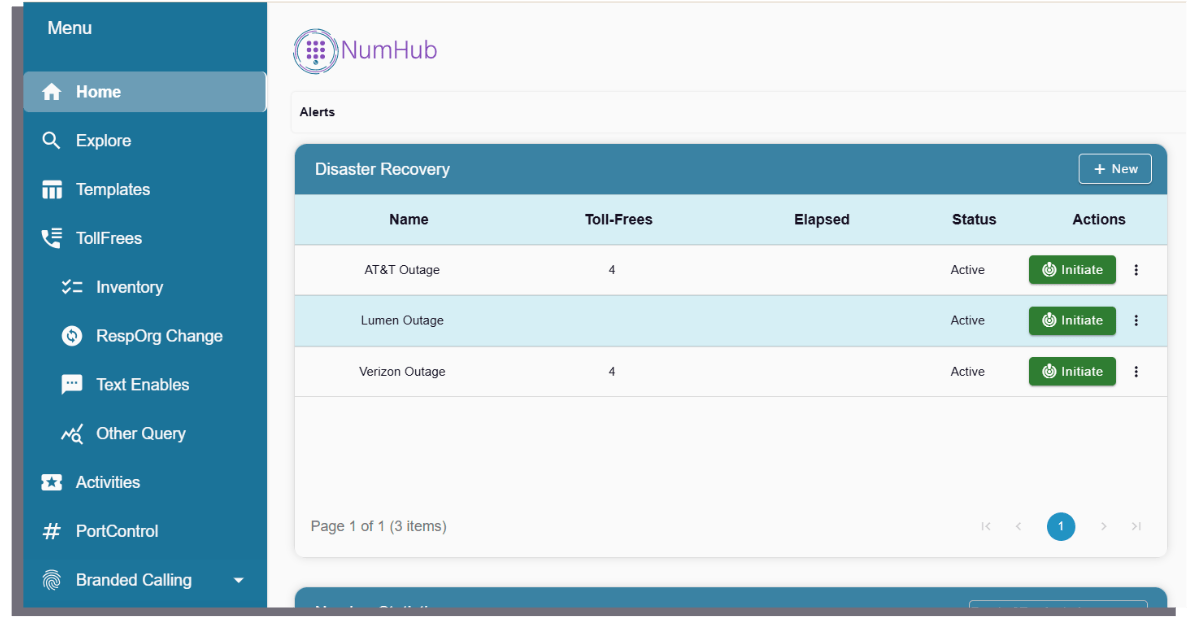Viewport: 1200px width, 627px height.
Task: Select page 1 in the pagination control
Action: [x=1061, y=526]
